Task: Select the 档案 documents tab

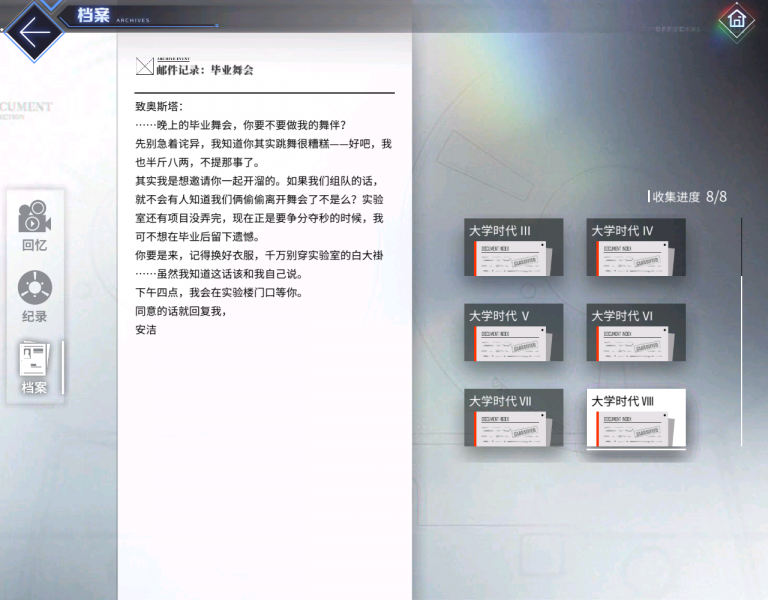Action: pos(34,368)
